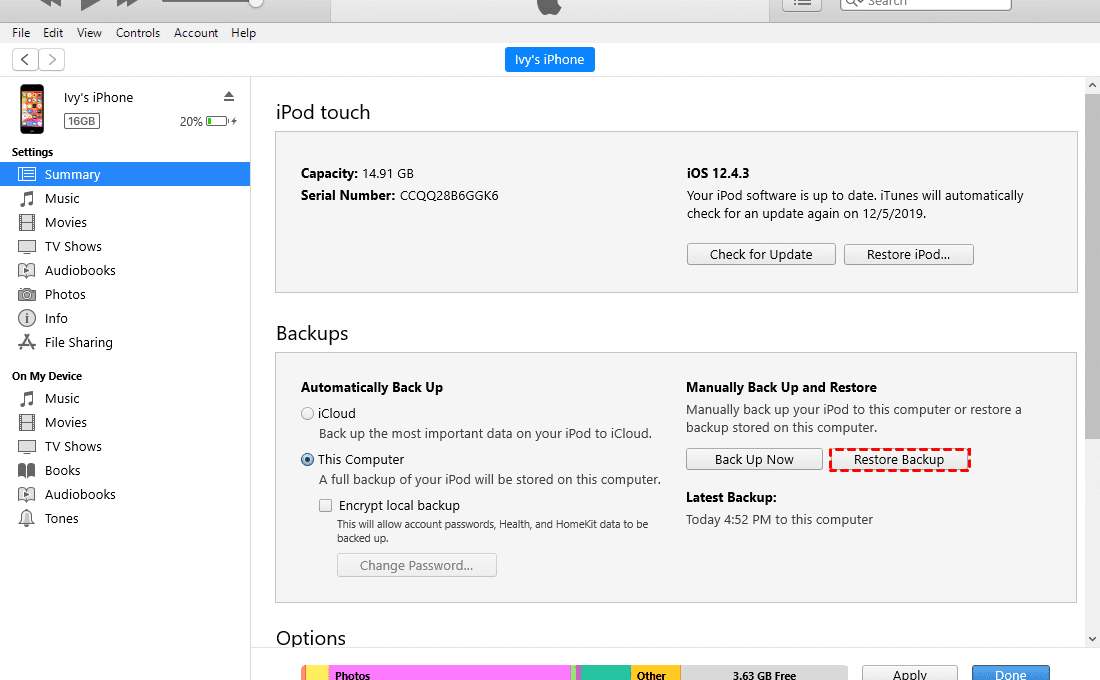Click the Back Up Now button
Image resolution: width=1100 pixels, height=680 pixels.
pos(754,459)
